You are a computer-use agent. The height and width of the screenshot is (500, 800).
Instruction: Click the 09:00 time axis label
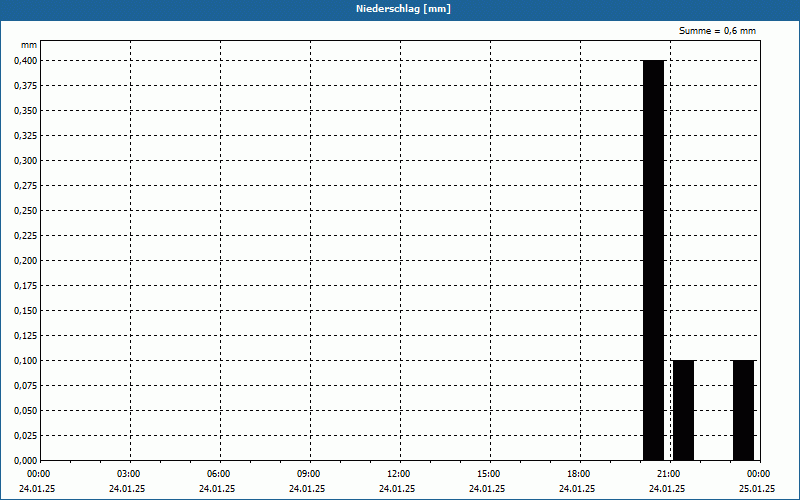pos(309,474)
